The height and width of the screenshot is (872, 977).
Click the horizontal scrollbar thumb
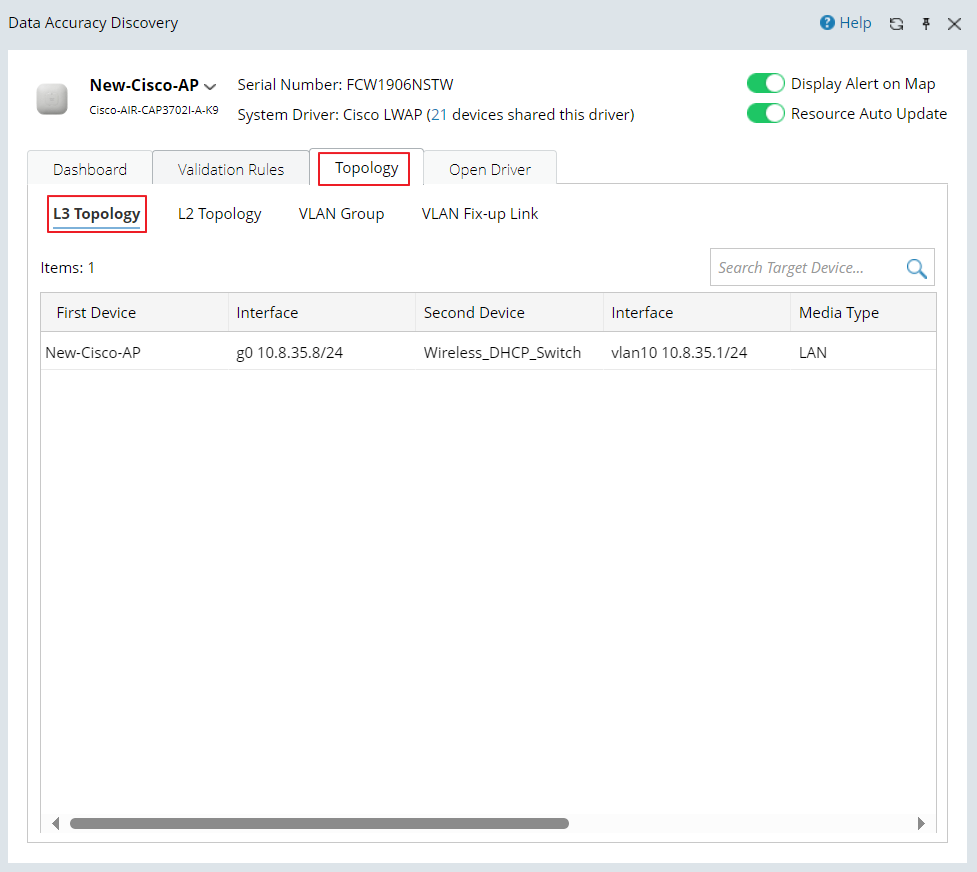tap(319, 823)
